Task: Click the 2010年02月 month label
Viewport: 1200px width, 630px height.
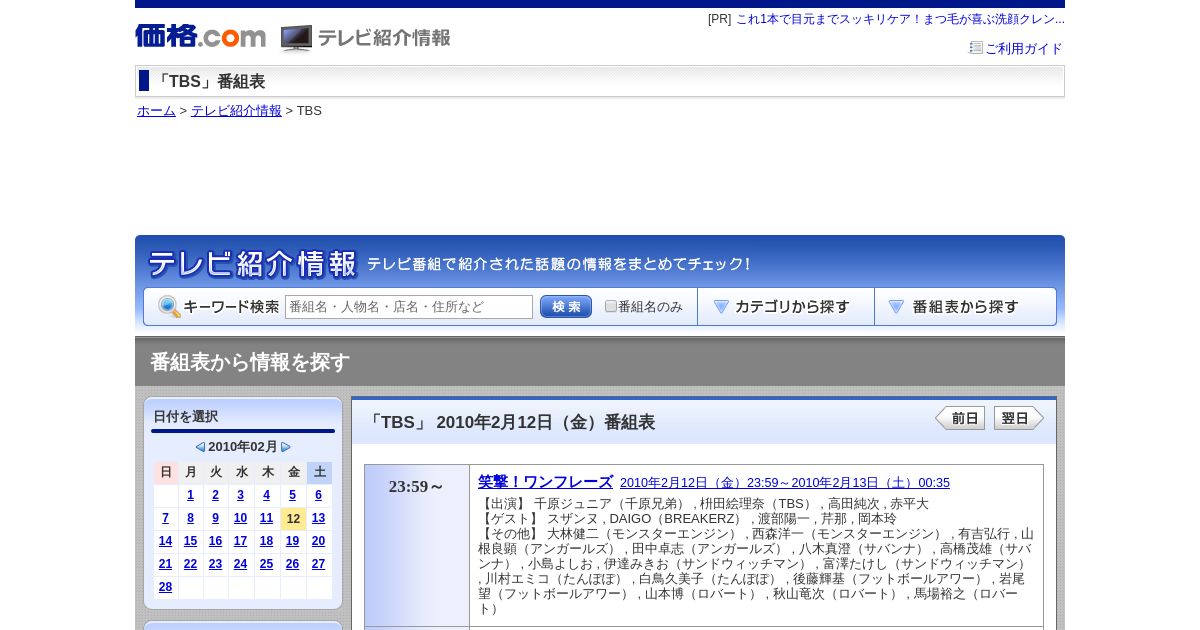Action: point(243,447)
